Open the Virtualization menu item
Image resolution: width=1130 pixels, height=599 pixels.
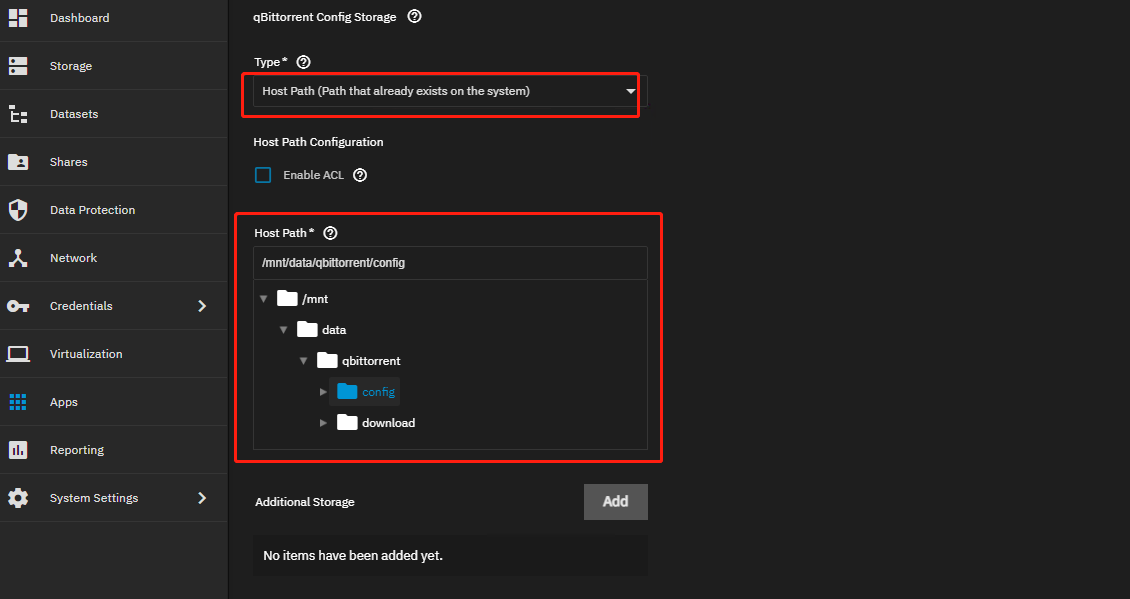pos(114,354)
